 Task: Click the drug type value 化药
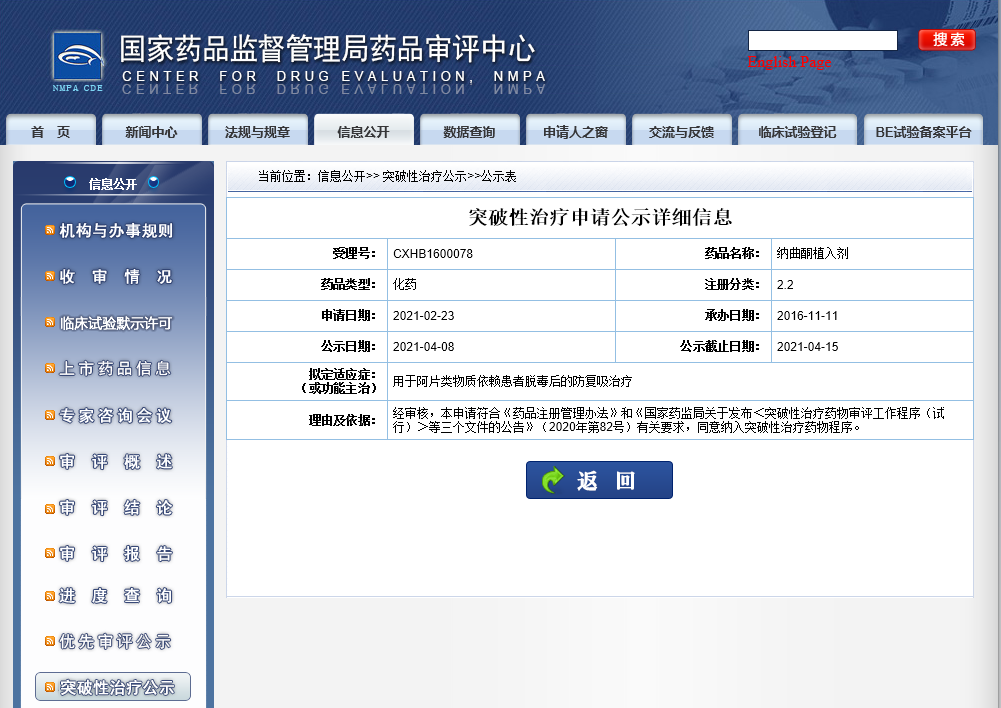click(x=405, y=284)
